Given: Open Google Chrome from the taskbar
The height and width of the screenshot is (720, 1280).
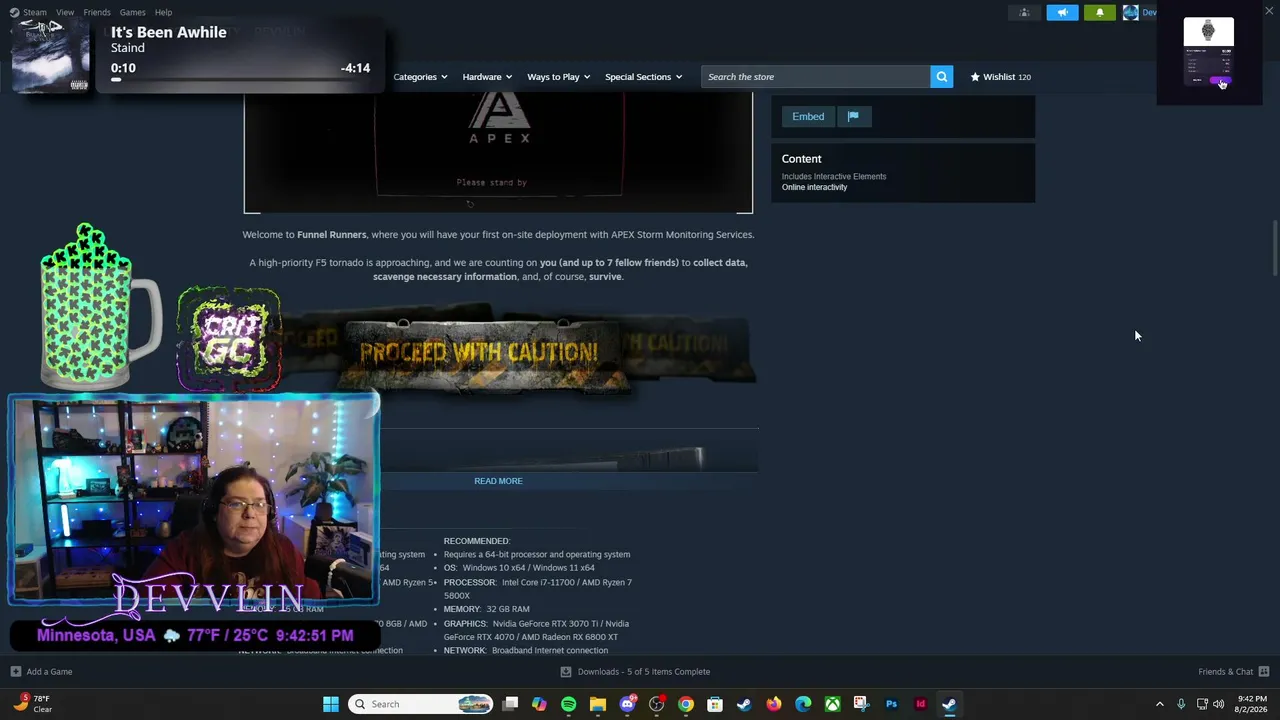Looking at the screenshot, I should 686,704.
